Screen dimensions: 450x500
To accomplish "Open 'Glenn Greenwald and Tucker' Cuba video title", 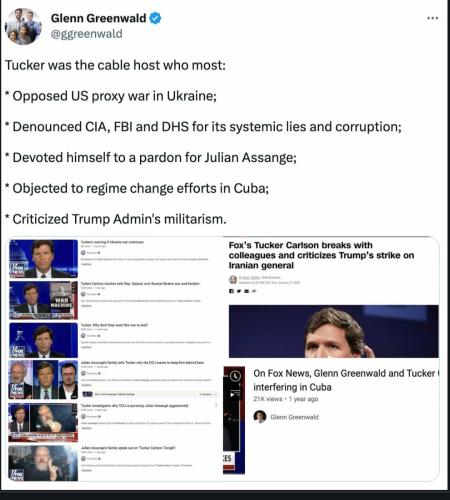I will click(x=346, y=380).
